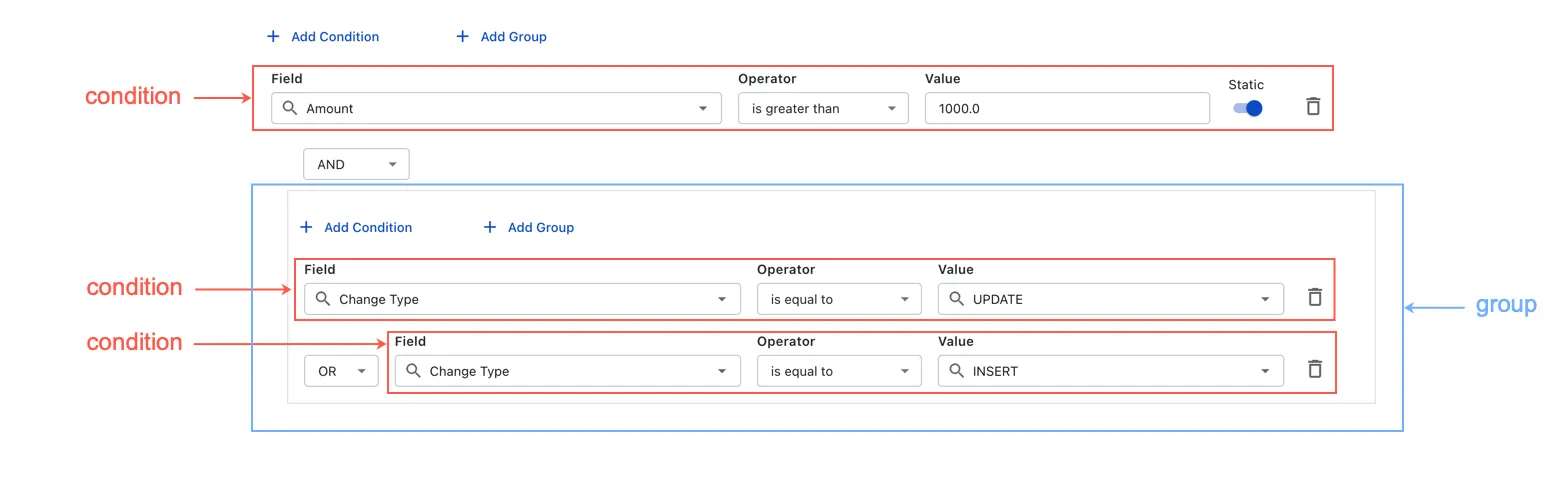Click the Static label text
Viewport: 1564px width, 478px height.
click(1246, 85)
